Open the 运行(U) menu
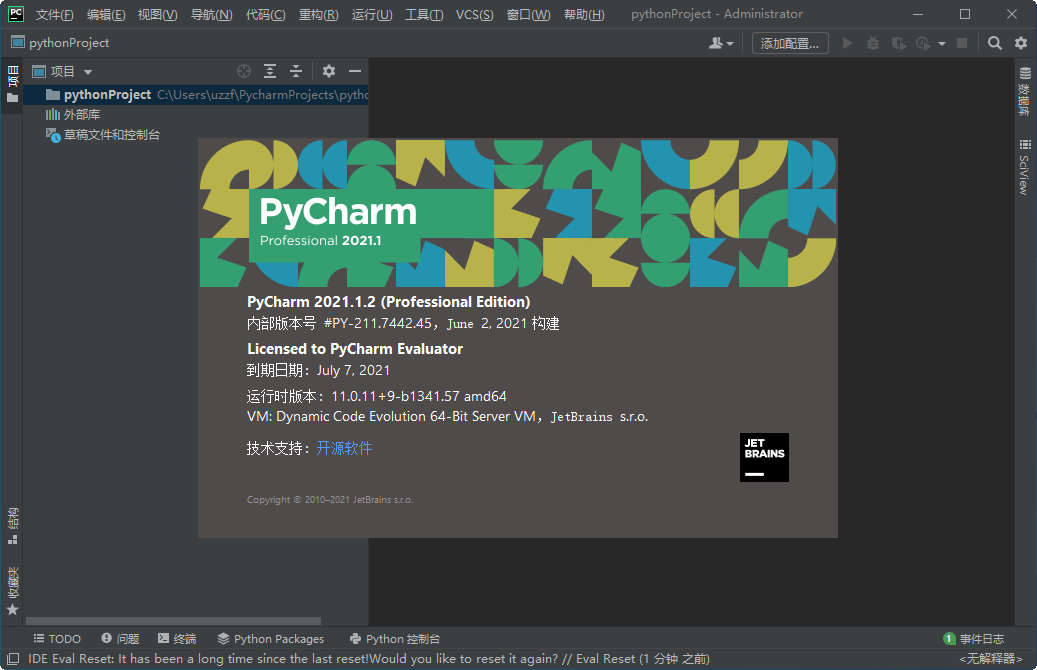 [372, 15]
